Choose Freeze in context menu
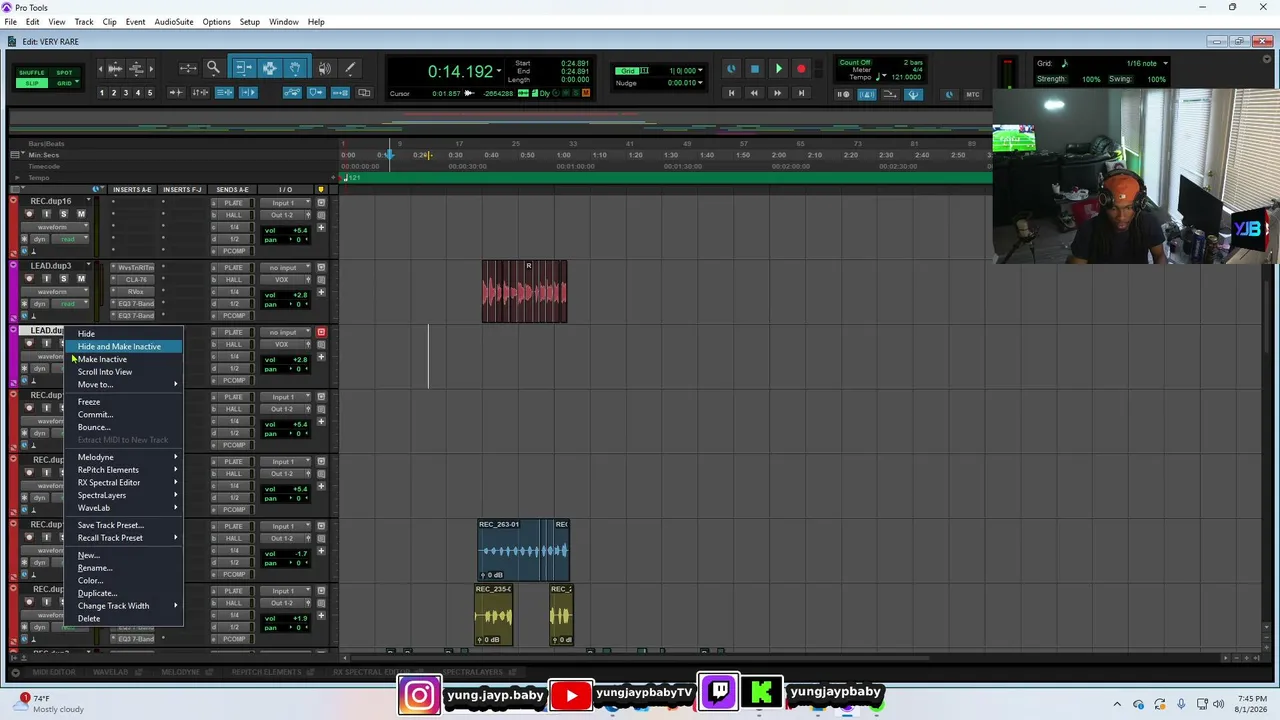The width and height of the screenshot is (1280, 720). (124, 402)
